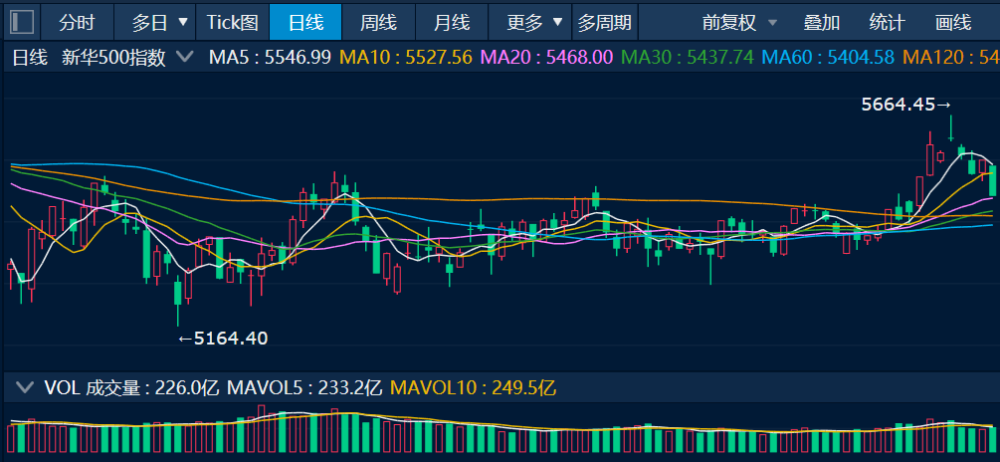Switch to 周线 weekly chart
1000x462 pixels.
[378, 21]
